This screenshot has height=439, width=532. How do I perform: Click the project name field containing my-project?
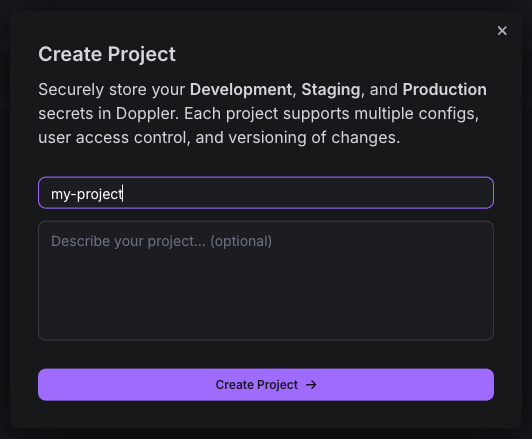pyautogui.click(x=266, y=193)
